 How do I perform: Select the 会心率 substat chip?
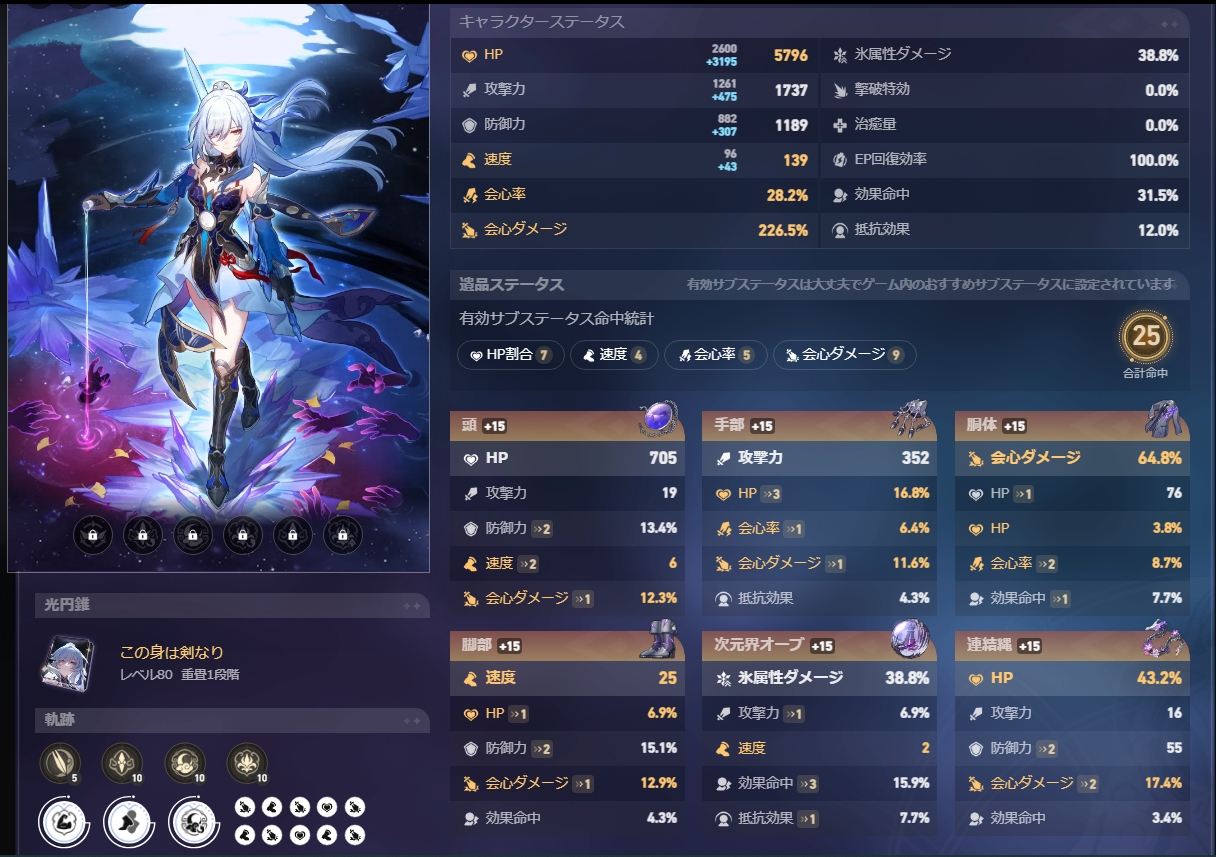(716, 354)
